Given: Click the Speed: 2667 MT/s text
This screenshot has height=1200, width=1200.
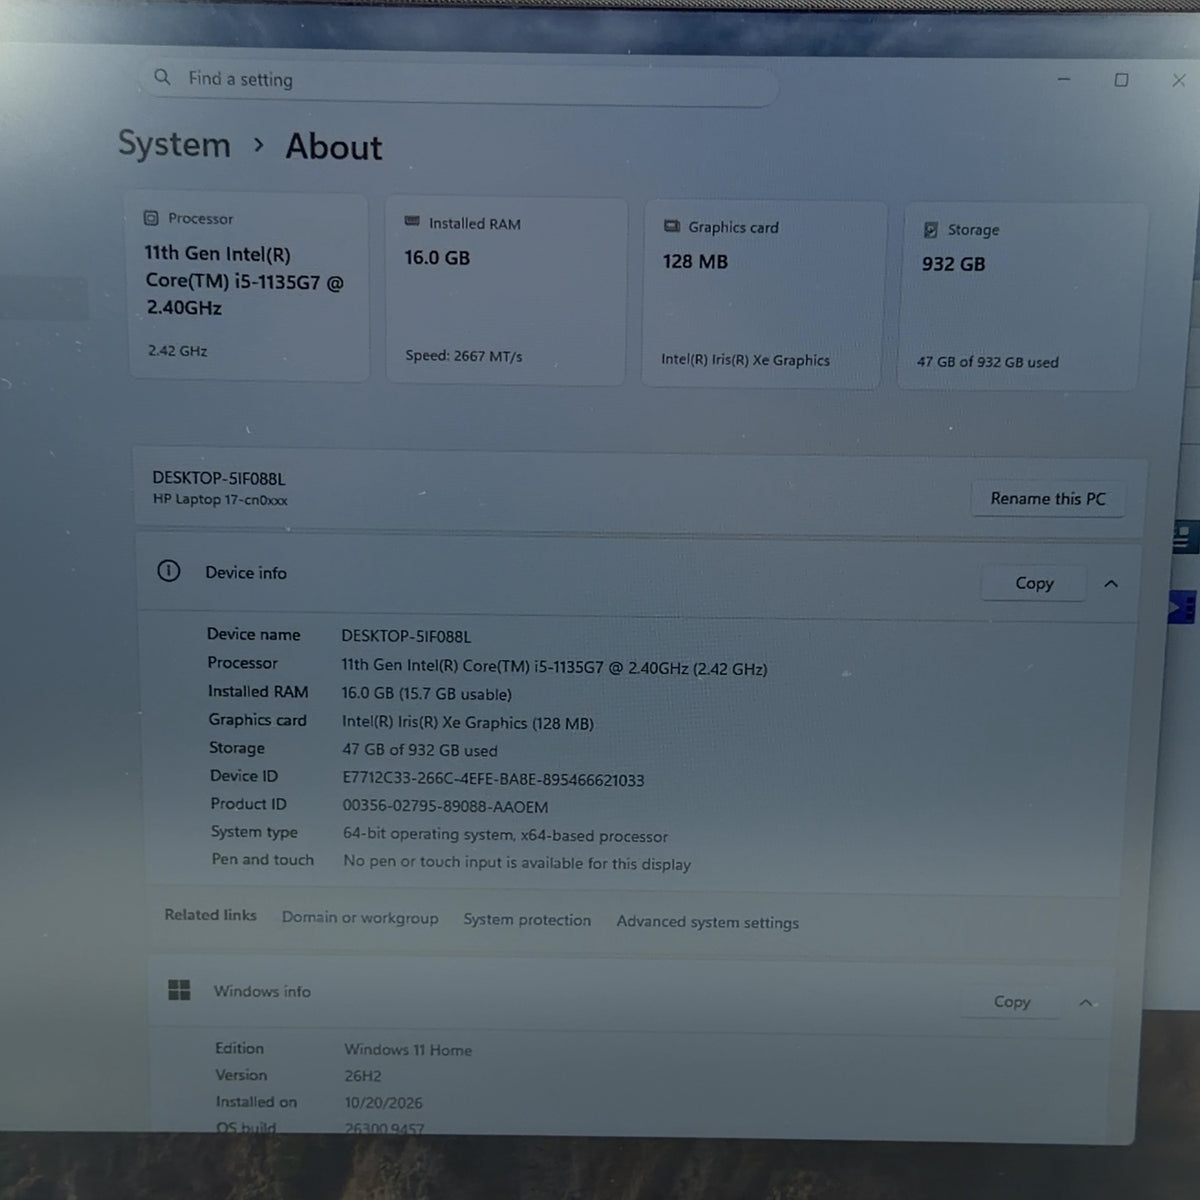Looking at the screenshot, I should point(464,356).
